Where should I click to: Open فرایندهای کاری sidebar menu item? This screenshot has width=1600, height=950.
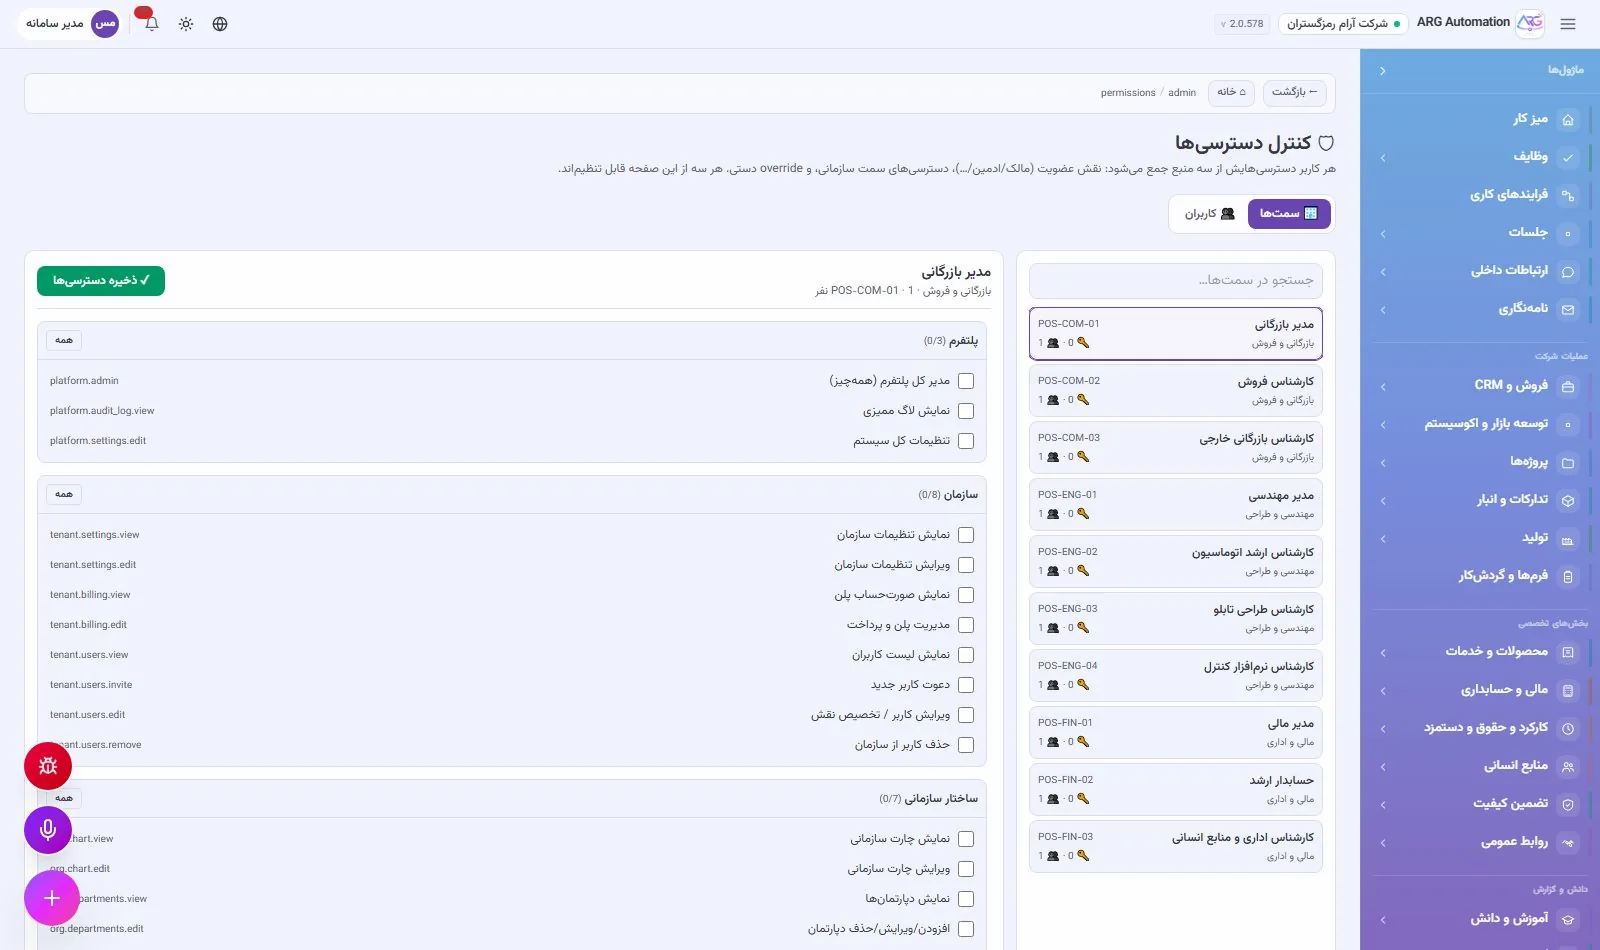[x=1480, y=195]
